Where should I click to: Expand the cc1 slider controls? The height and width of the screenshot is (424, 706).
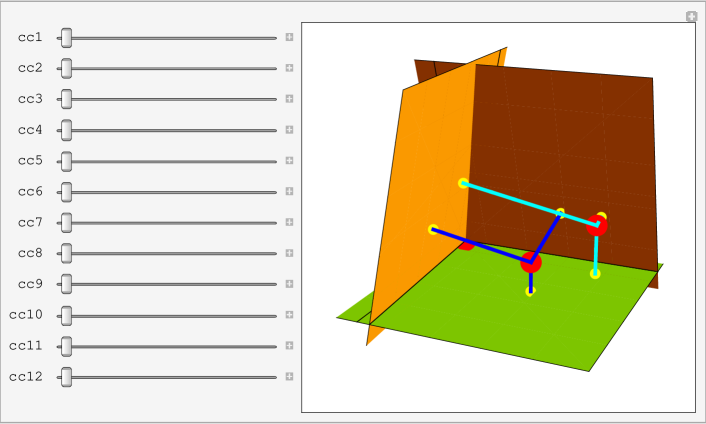tap(290, 37)
